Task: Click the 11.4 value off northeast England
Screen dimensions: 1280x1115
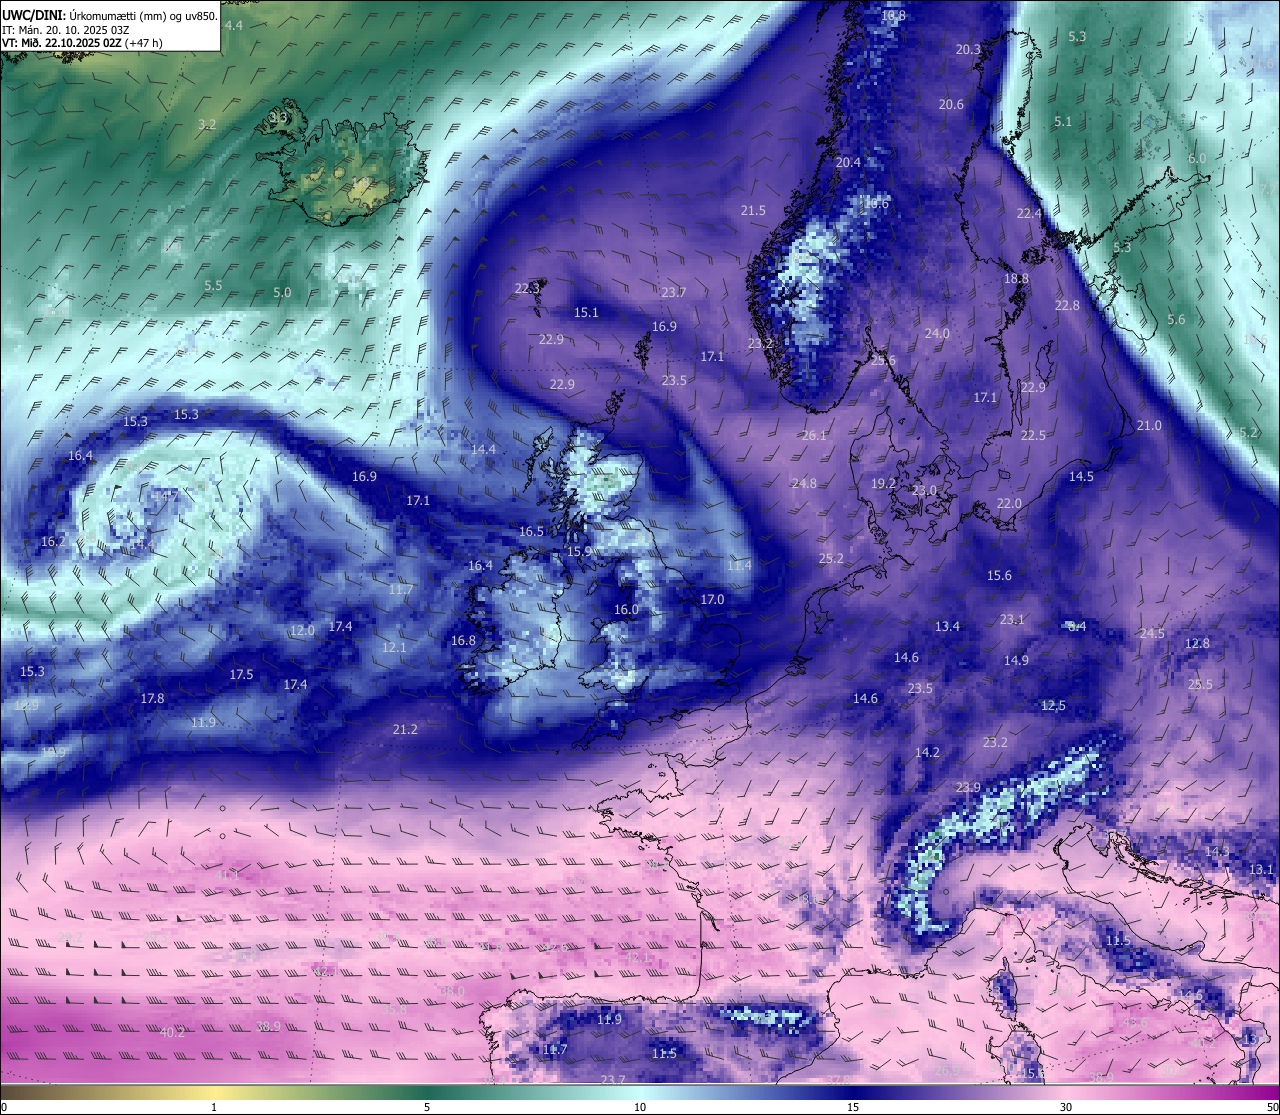Action: pyautogui.click(x=739, y=565)
